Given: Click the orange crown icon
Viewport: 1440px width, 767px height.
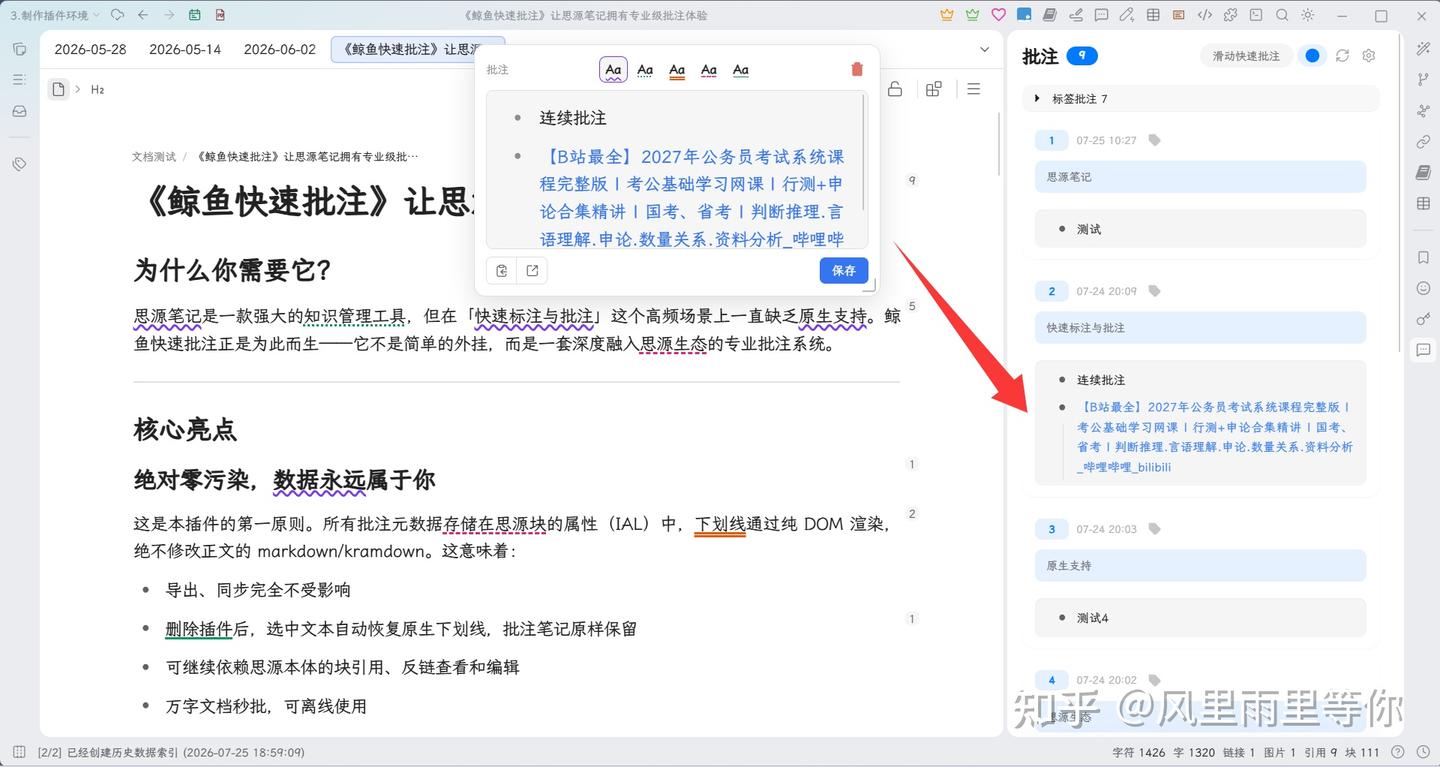Looking at the screenshot, I should (x=947, y=15).
